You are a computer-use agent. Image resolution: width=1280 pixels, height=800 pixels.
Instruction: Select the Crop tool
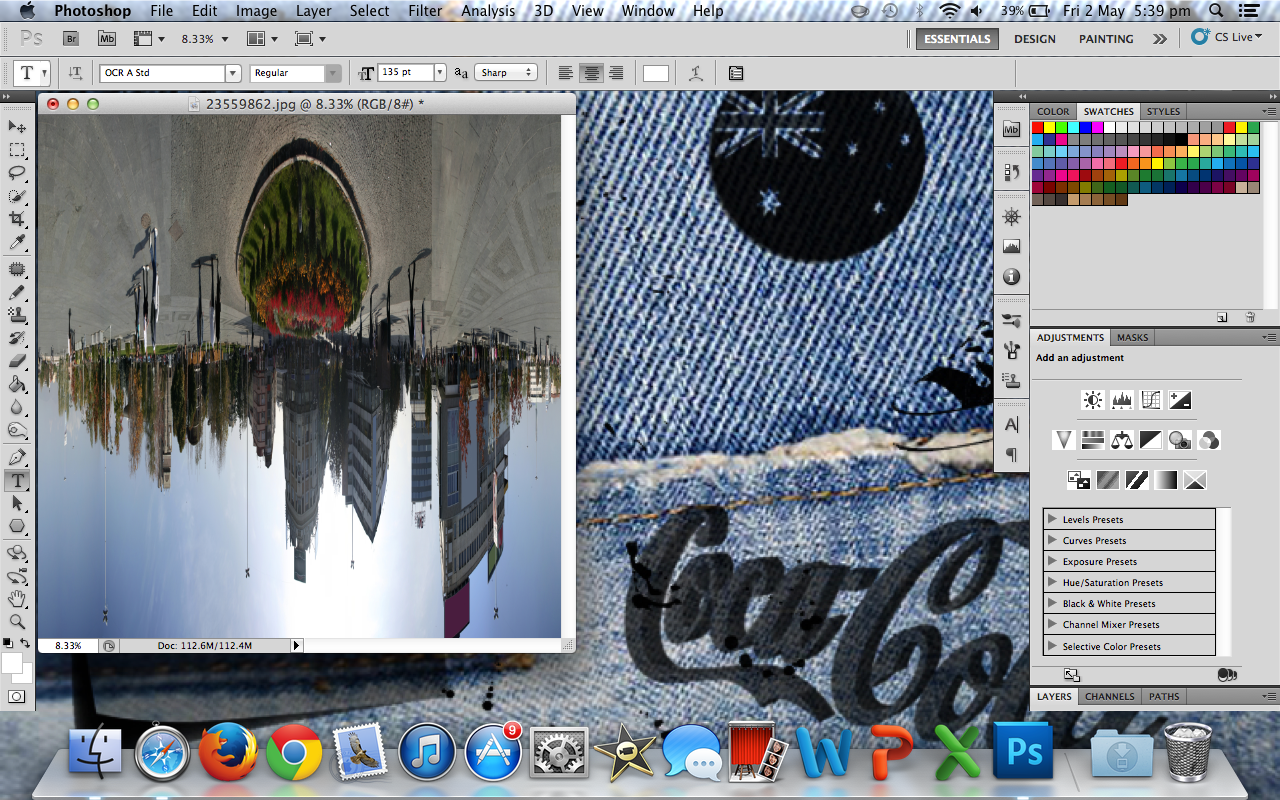click(x=17, y=219)
